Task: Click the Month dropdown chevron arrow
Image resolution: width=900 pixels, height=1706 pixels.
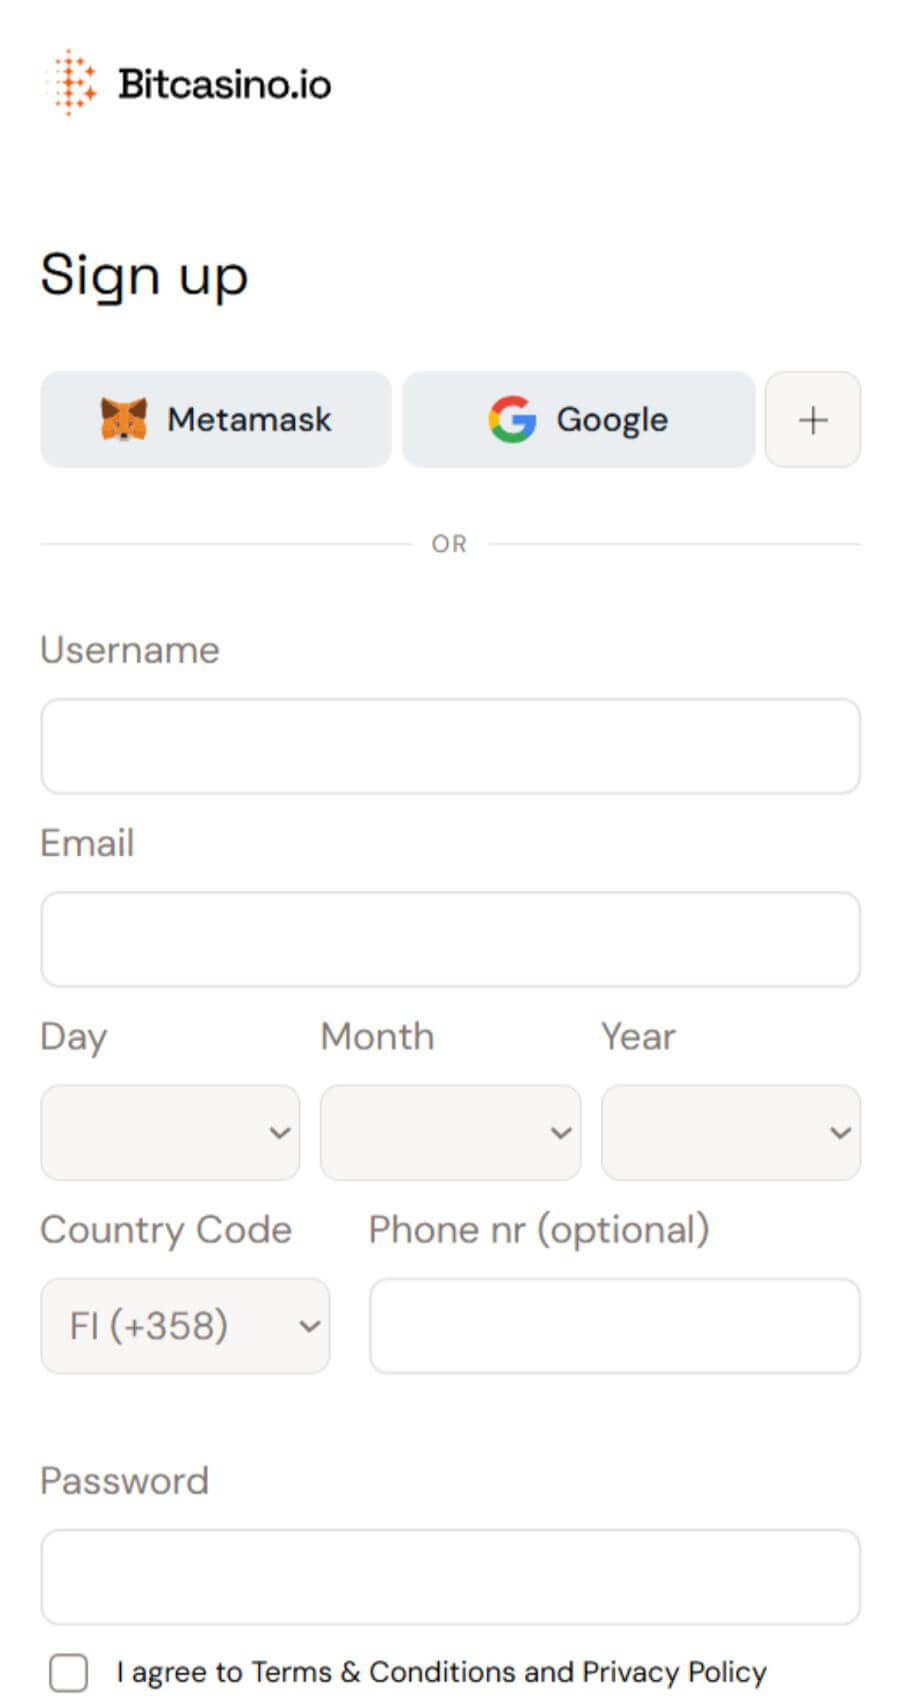Action: (x=561, y=1133)
